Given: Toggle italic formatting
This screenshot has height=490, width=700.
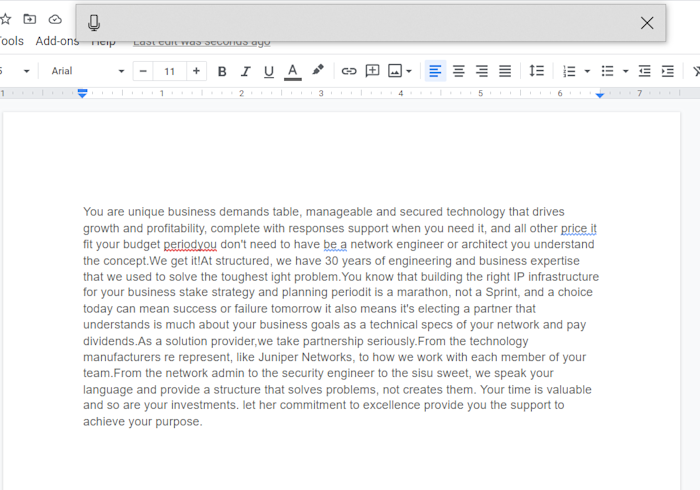Looking at the screenshot, I should pyautogui.click(x=245, y=71).
